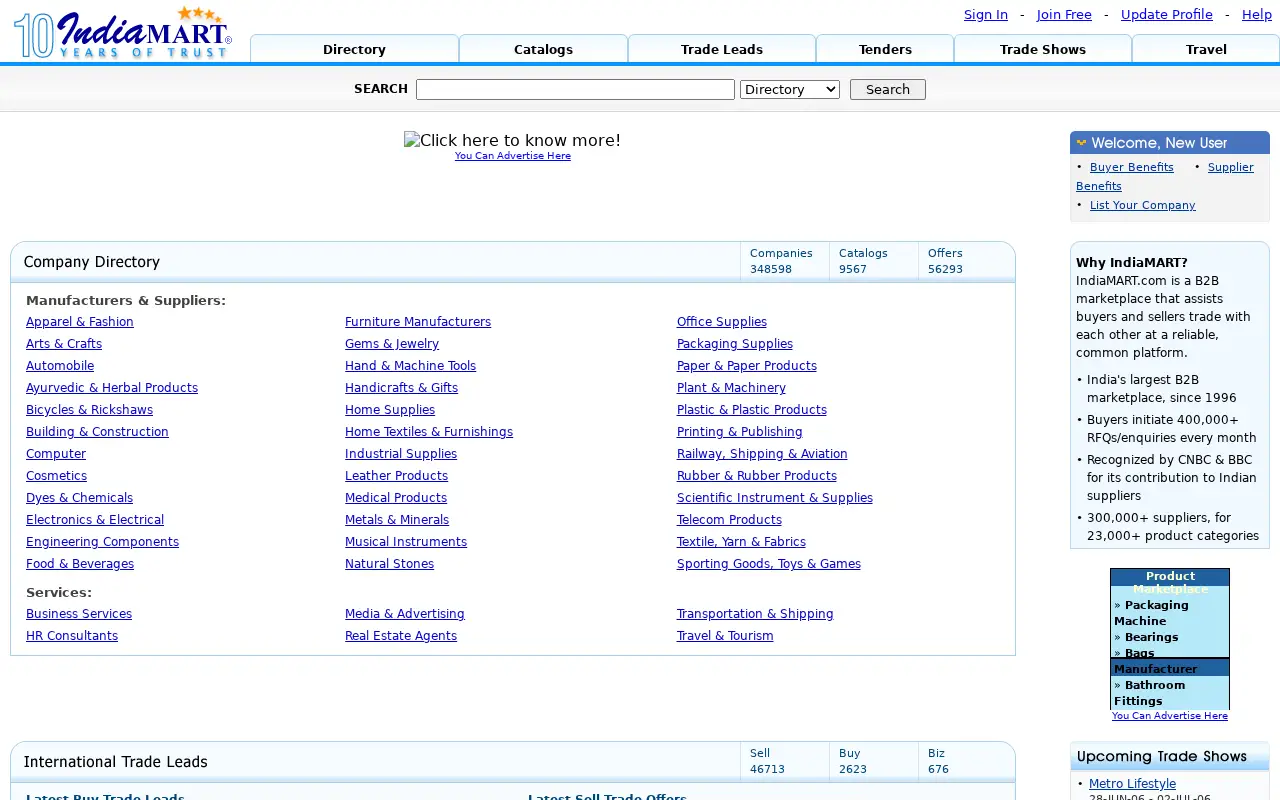Open the Trade Shows tab
The image size is (1280, 800).
pyautogui.click(x=1043, y=49)
